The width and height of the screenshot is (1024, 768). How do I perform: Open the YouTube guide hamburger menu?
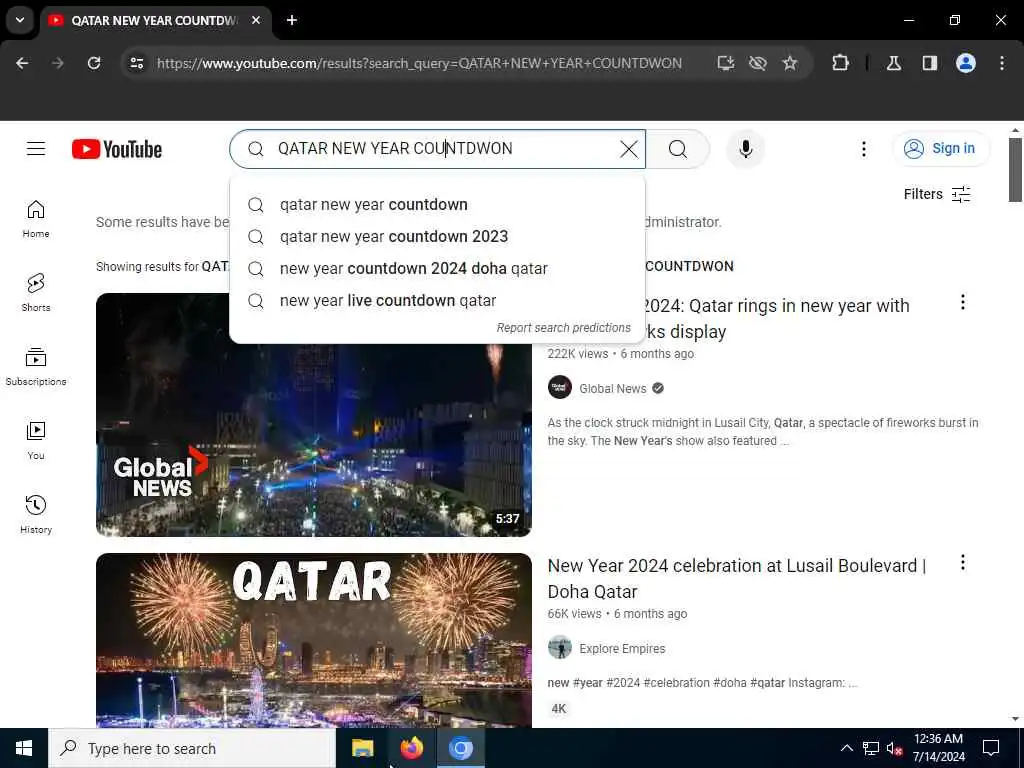pyautogui.click(x=36, y=149)
